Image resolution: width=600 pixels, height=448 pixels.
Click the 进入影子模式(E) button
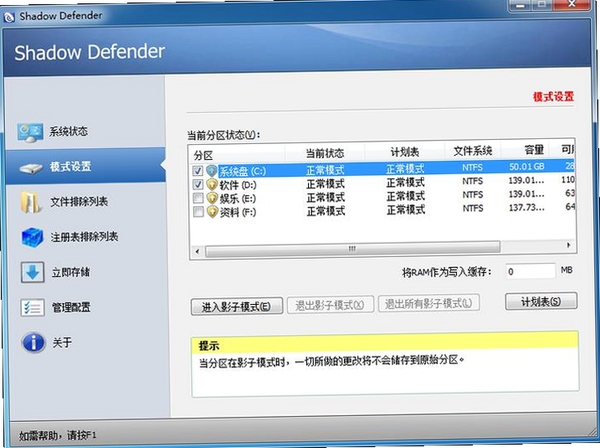click(x=236, y=306)
